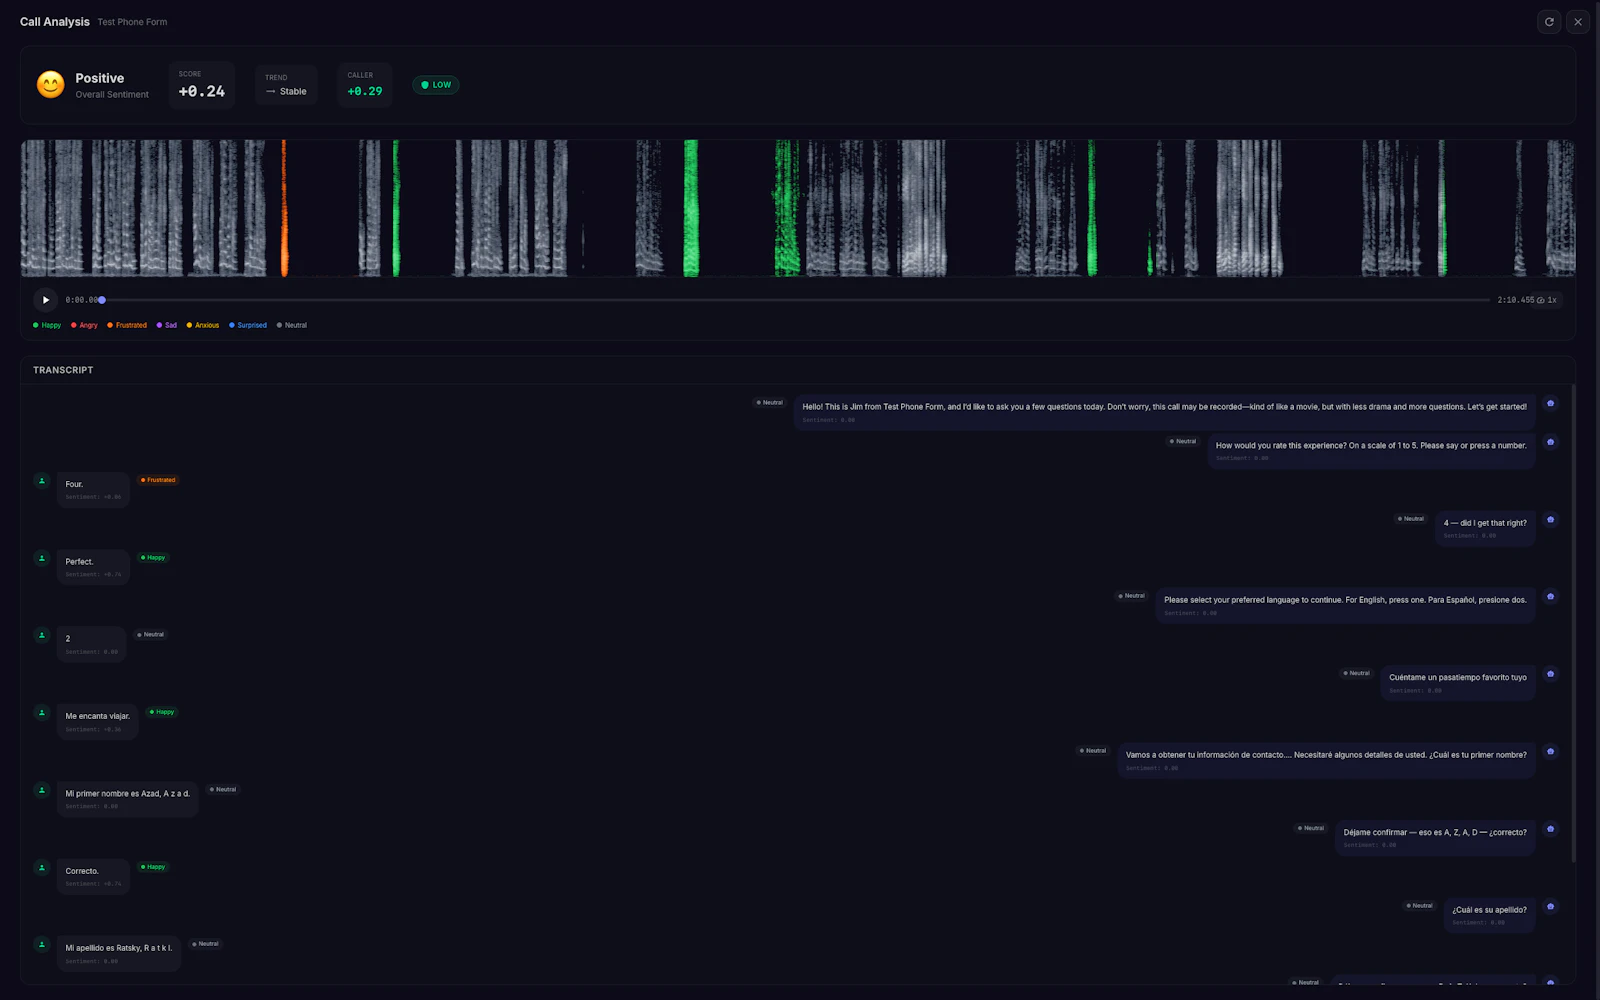Image resolution: width=1600 pixels, height=1000 pixels.
Task: Click bot icon beside rating question message
Action: (1551, 442)
